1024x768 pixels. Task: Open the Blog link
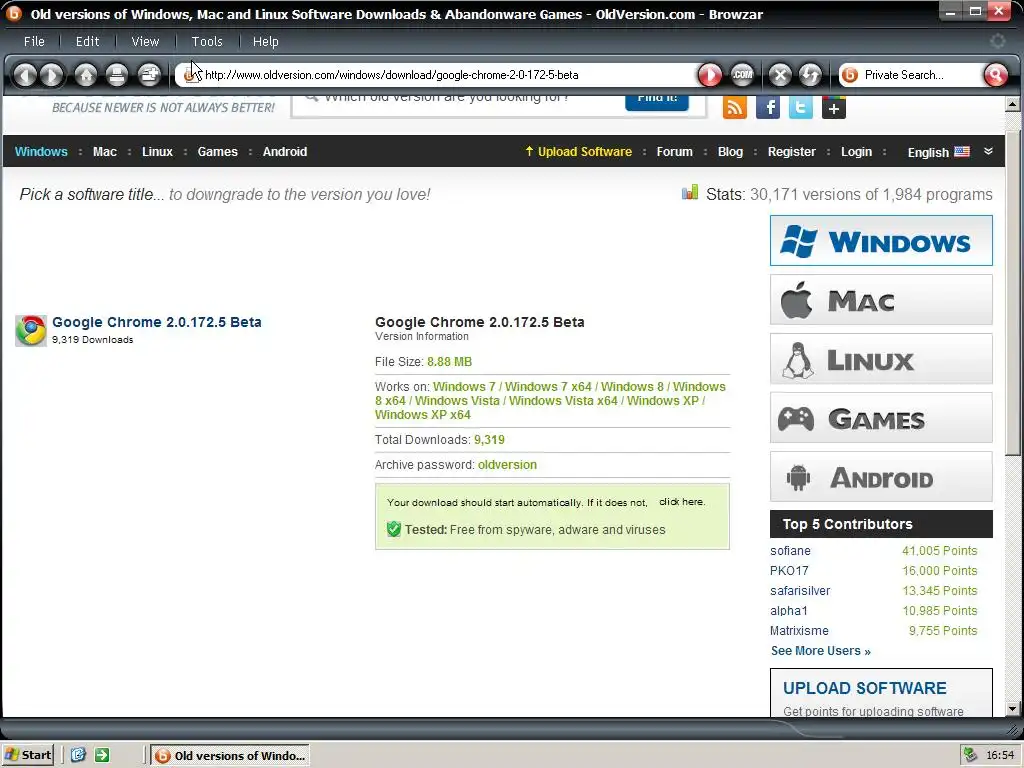[730, 152]
